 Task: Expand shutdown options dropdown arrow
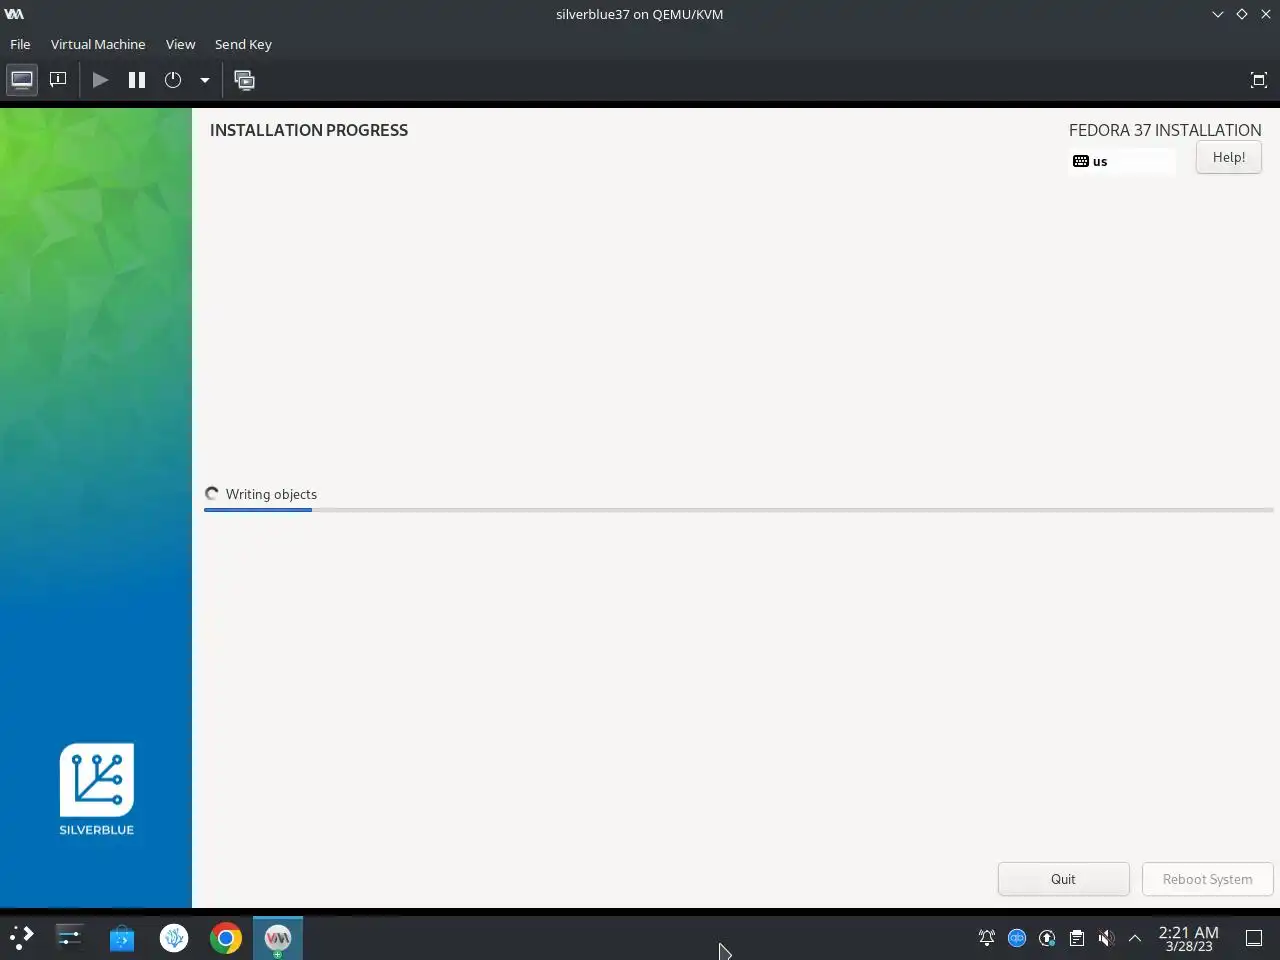point(204,80)
